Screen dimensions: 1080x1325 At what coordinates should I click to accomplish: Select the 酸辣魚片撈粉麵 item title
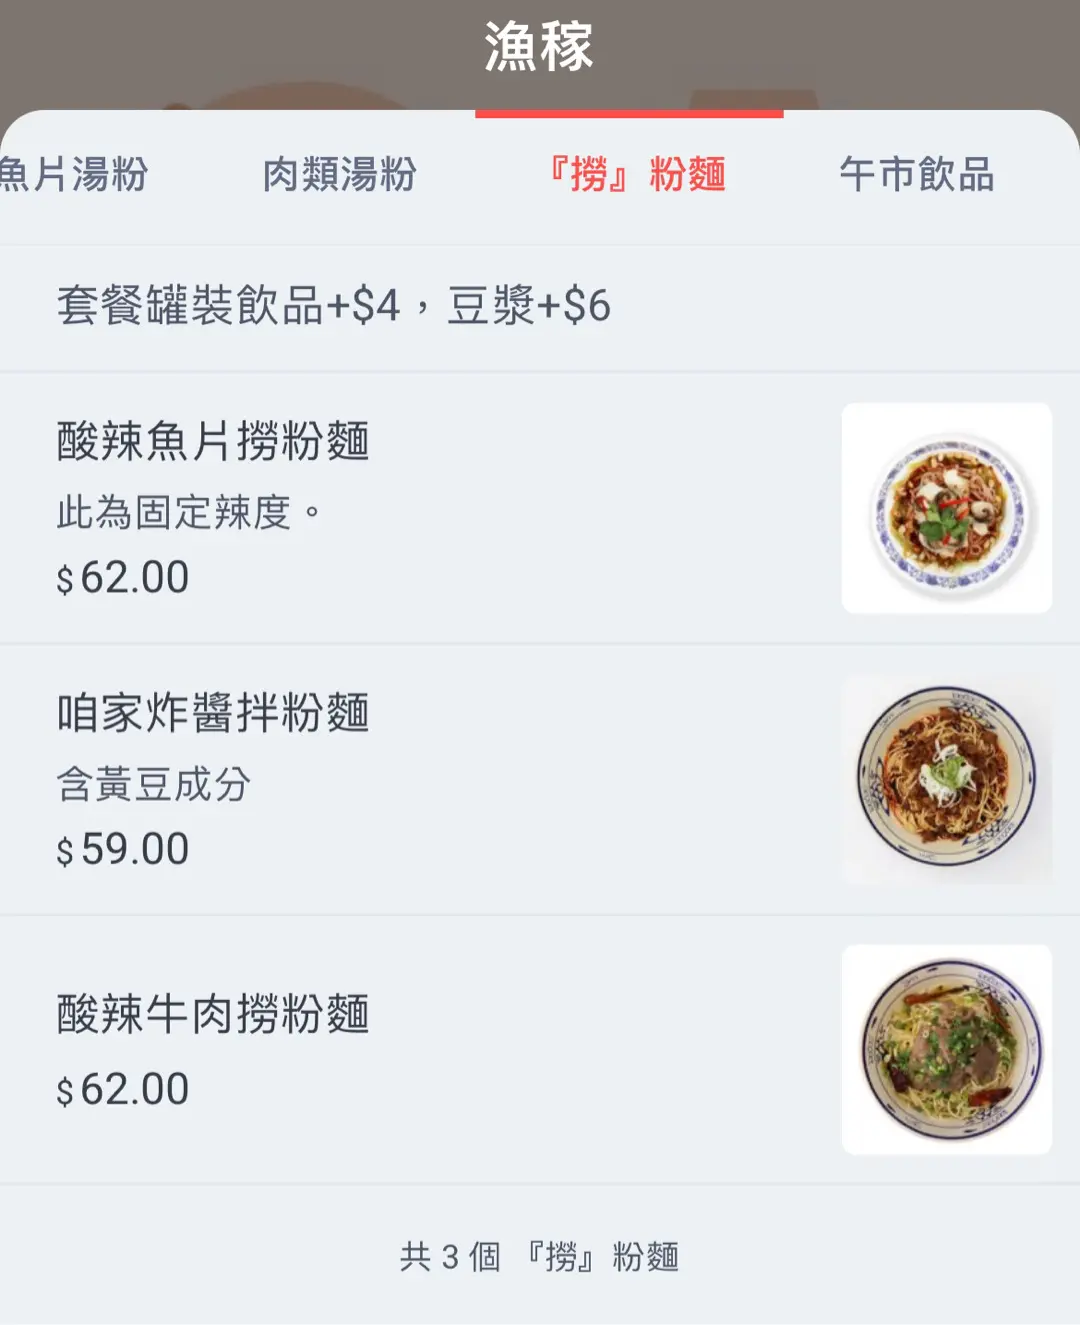click(213, 441)
